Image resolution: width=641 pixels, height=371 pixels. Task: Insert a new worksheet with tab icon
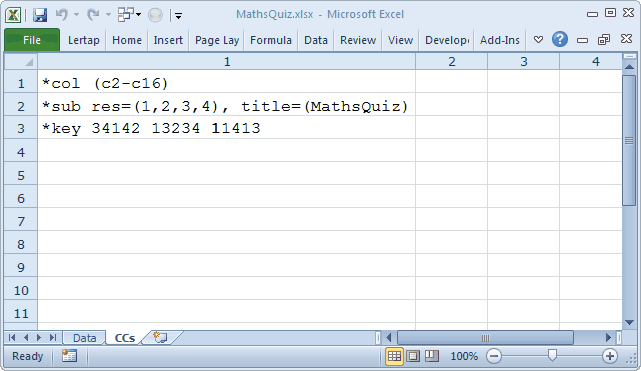coord(160,337)
